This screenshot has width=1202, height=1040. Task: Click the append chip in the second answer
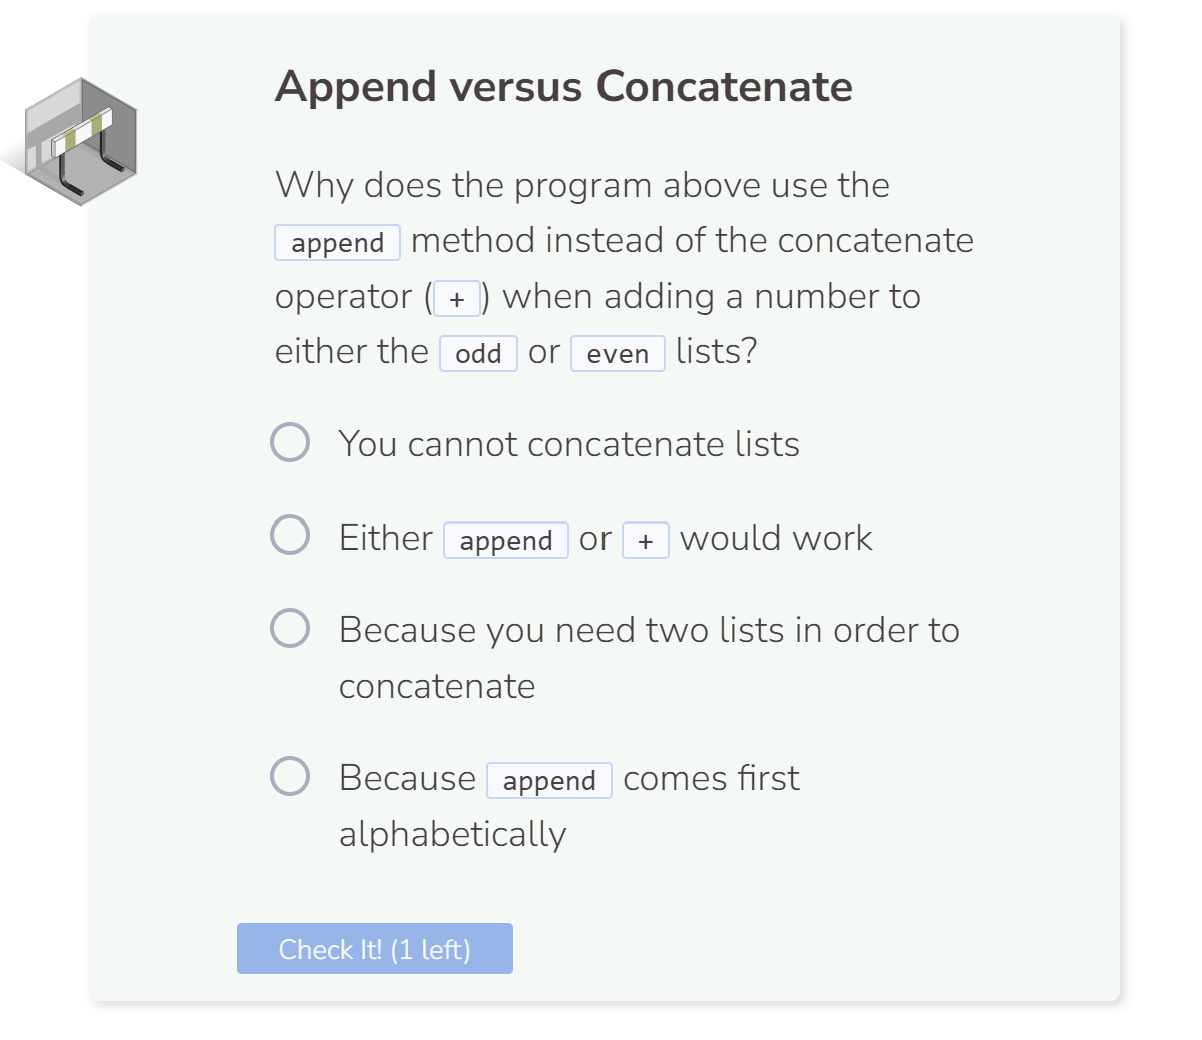click(x=506, y=541)
